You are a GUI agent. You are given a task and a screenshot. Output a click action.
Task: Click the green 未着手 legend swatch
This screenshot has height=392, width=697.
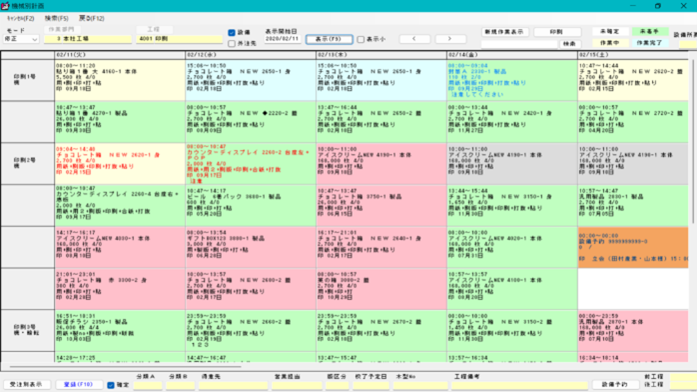(649, 32)
